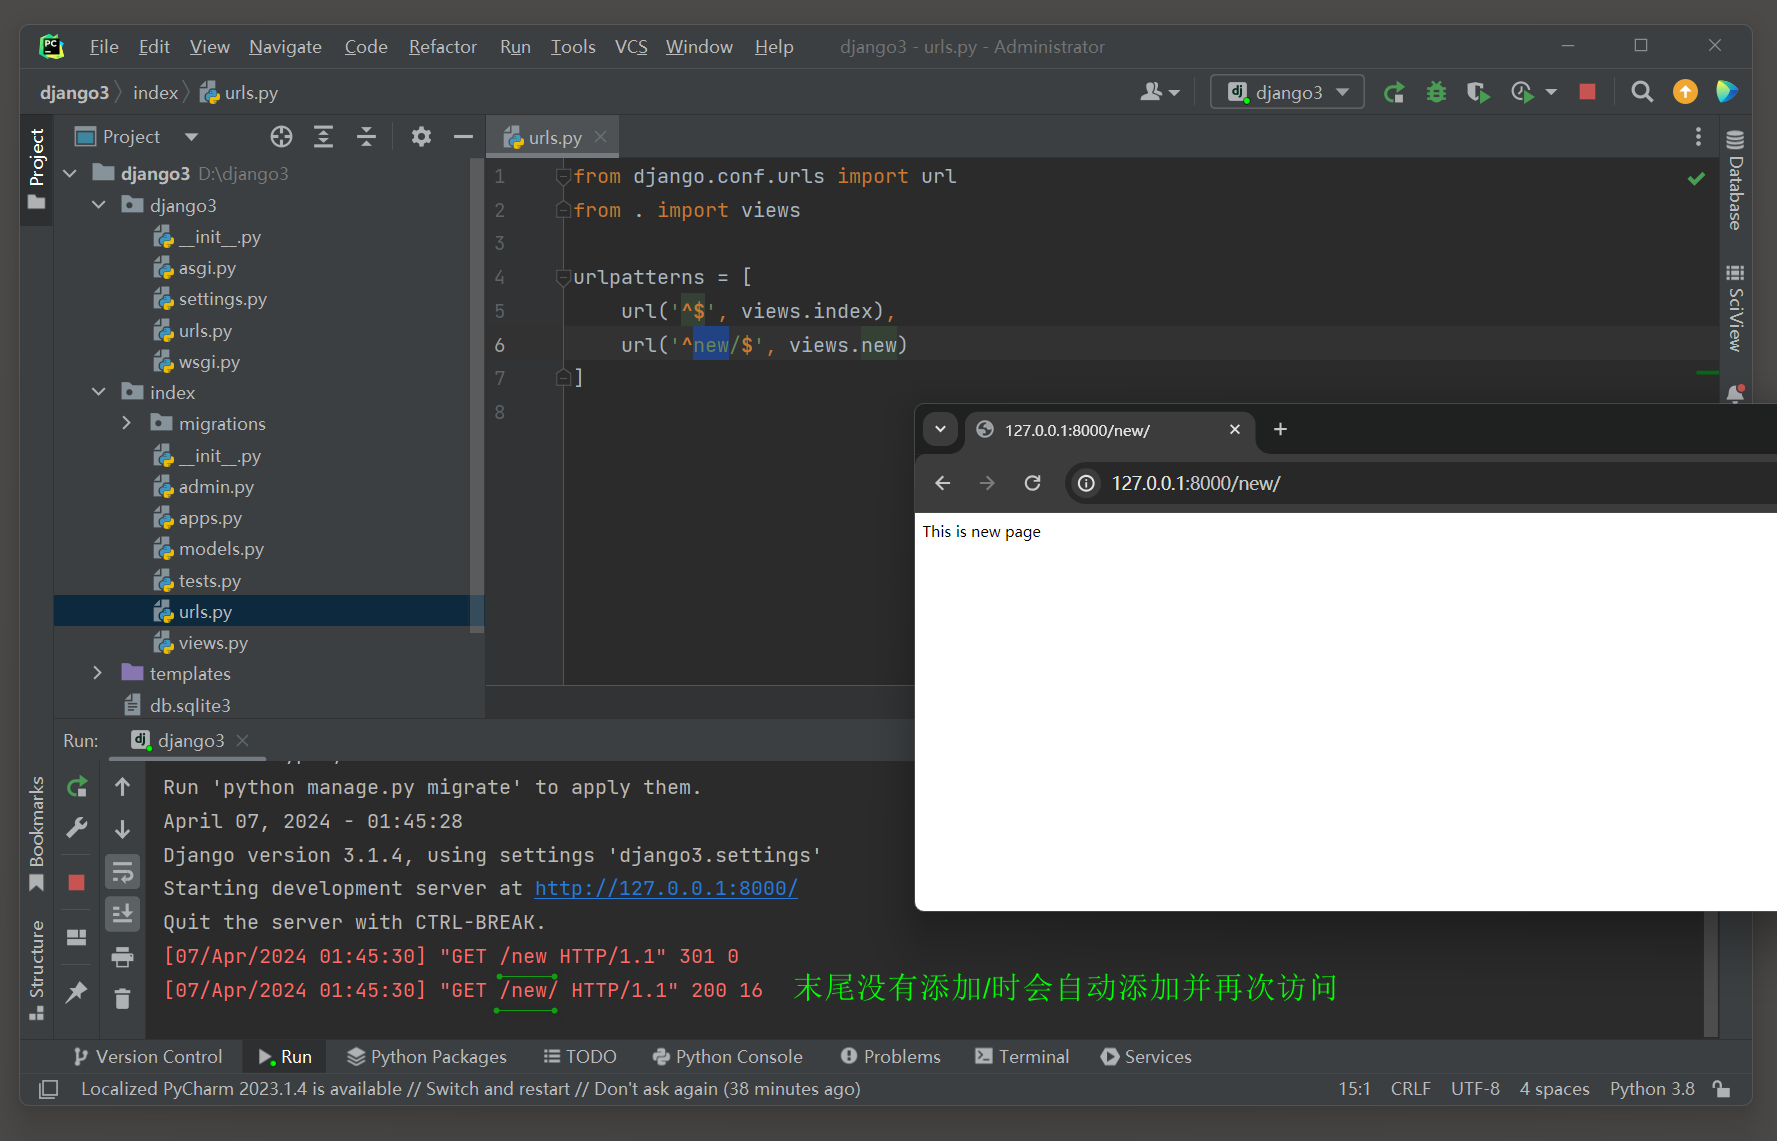Screen dimensions: 1777x1141
Task: Hide the Project panel with minus icon
Action: point(463,137)
